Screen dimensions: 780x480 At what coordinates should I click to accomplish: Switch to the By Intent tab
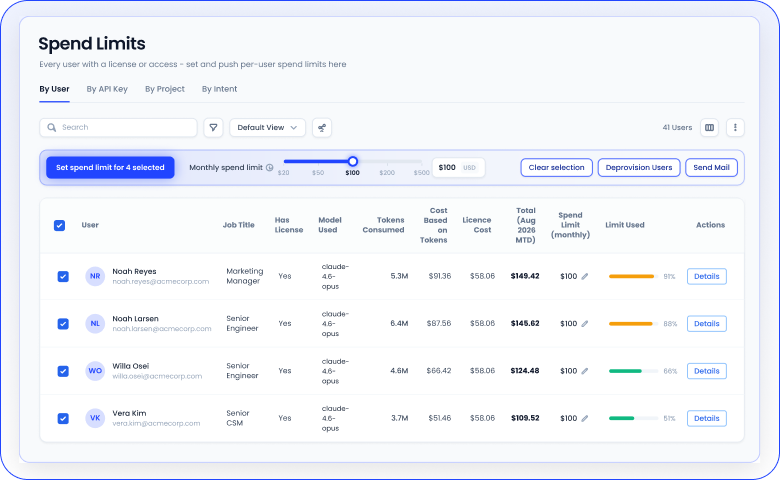219,89
